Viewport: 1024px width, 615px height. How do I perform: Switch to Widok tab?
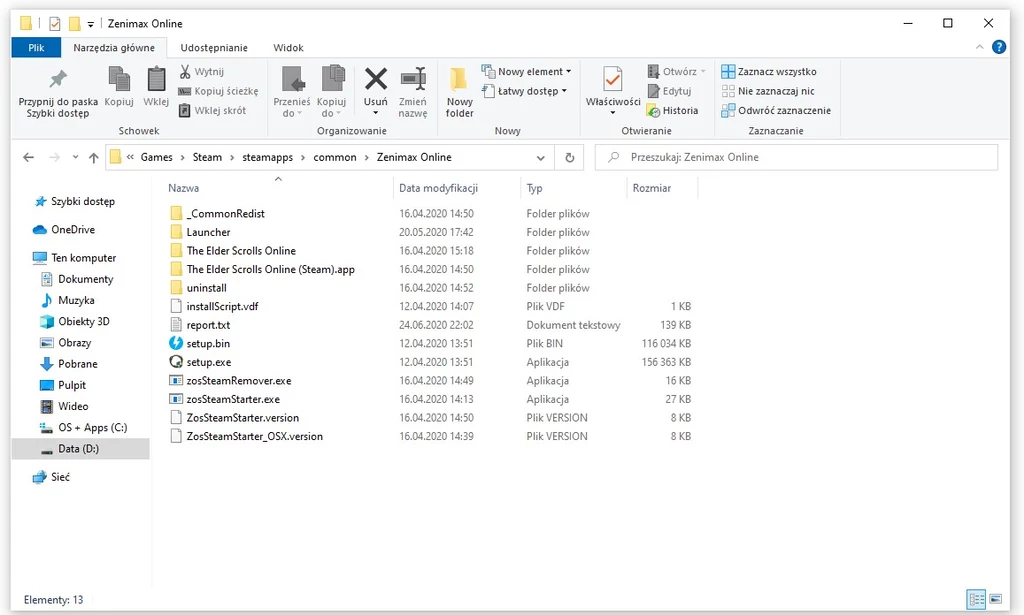point(288,48)
